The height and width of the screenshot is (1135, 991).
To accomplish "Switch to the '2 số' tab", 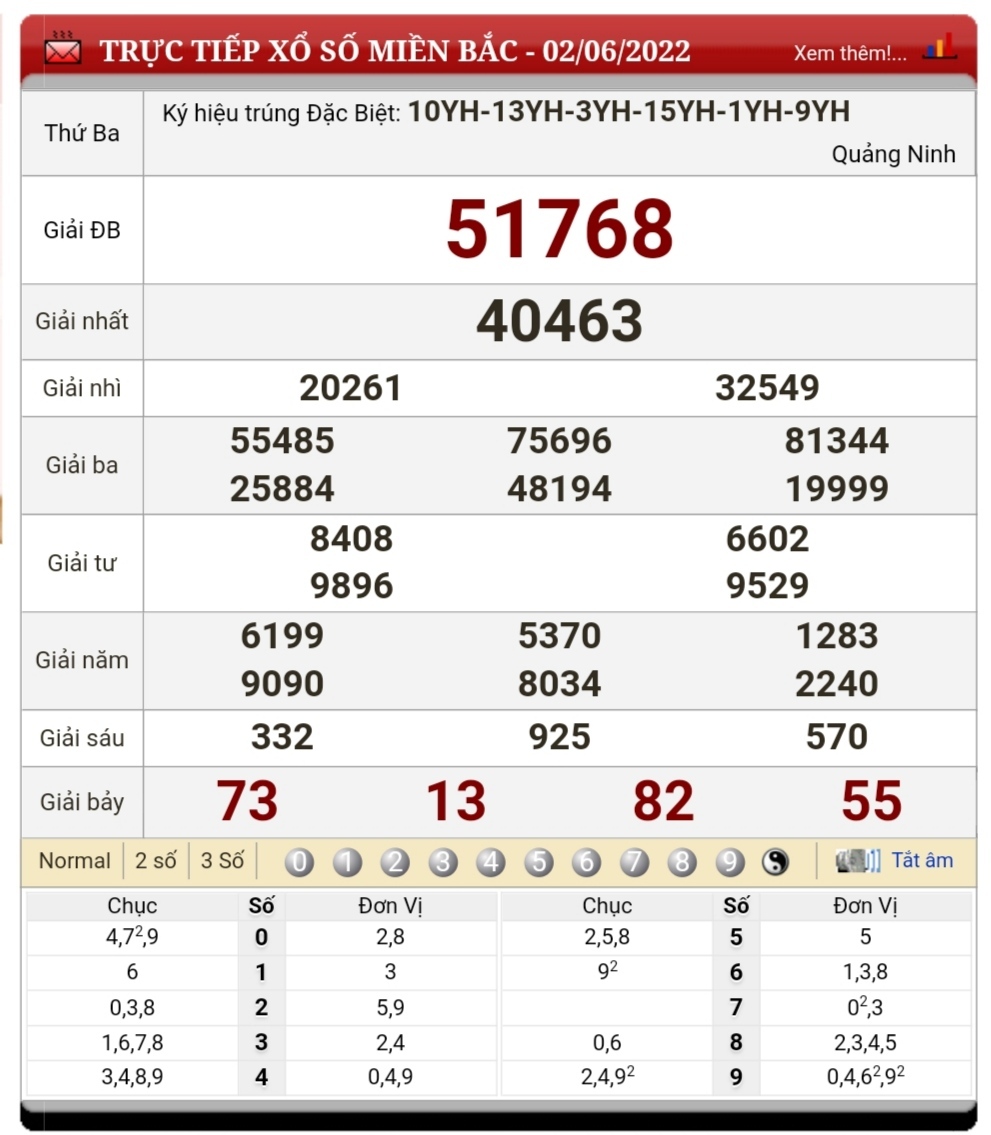I will (x=156, y=861).
